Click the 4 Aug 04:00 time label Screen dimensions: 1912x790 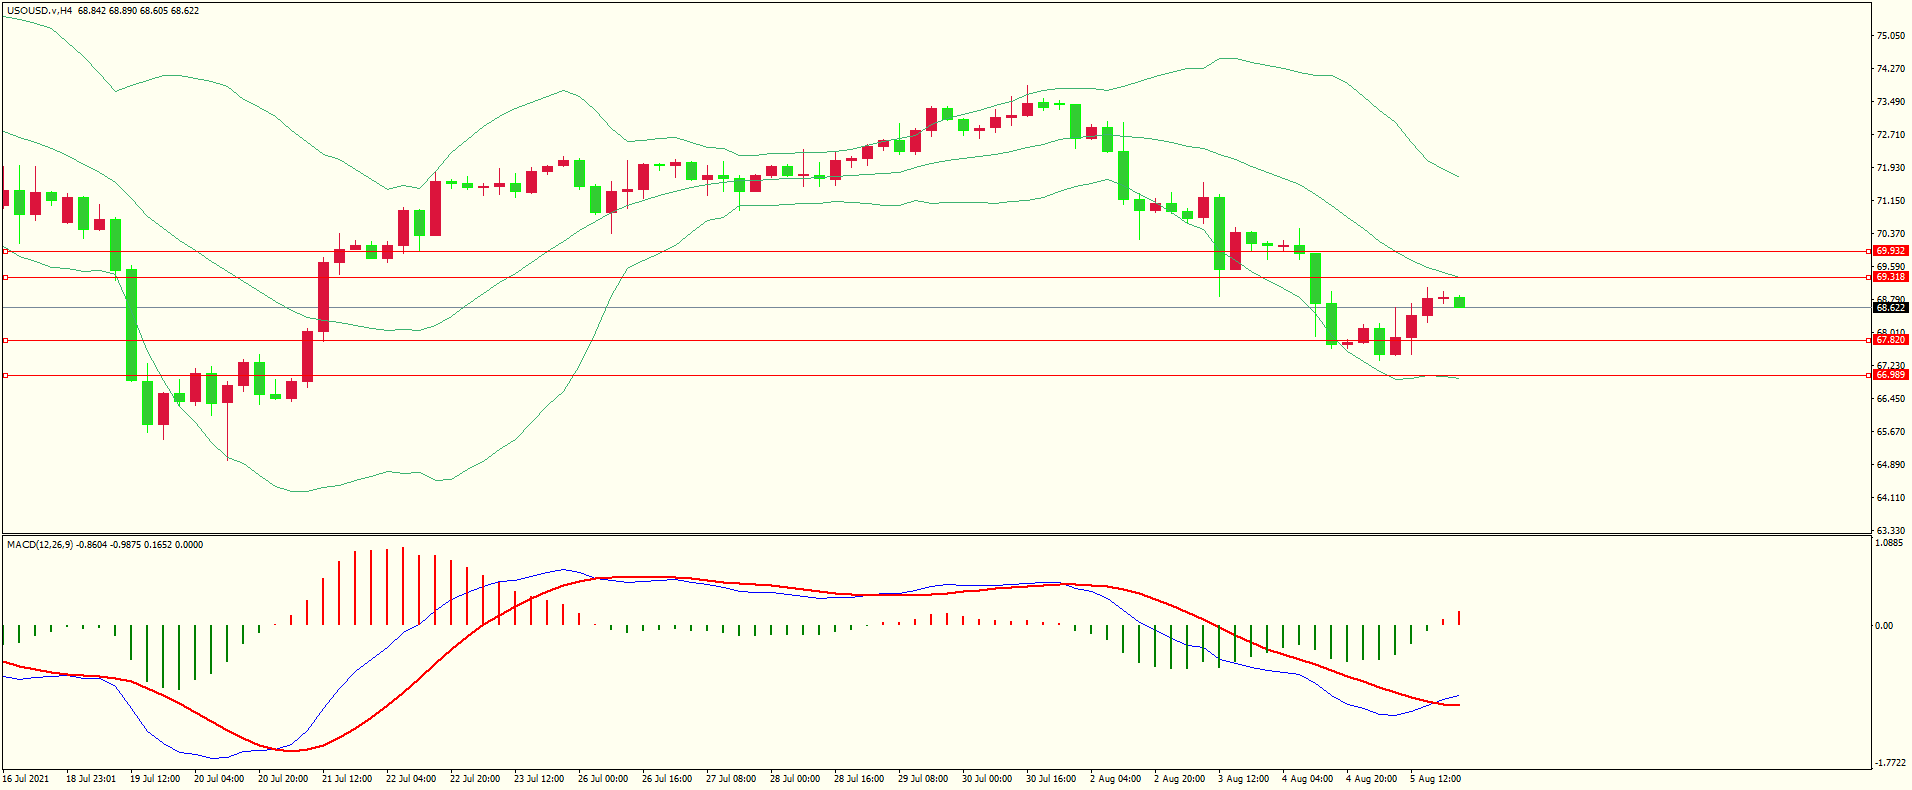pos(1308,779)
